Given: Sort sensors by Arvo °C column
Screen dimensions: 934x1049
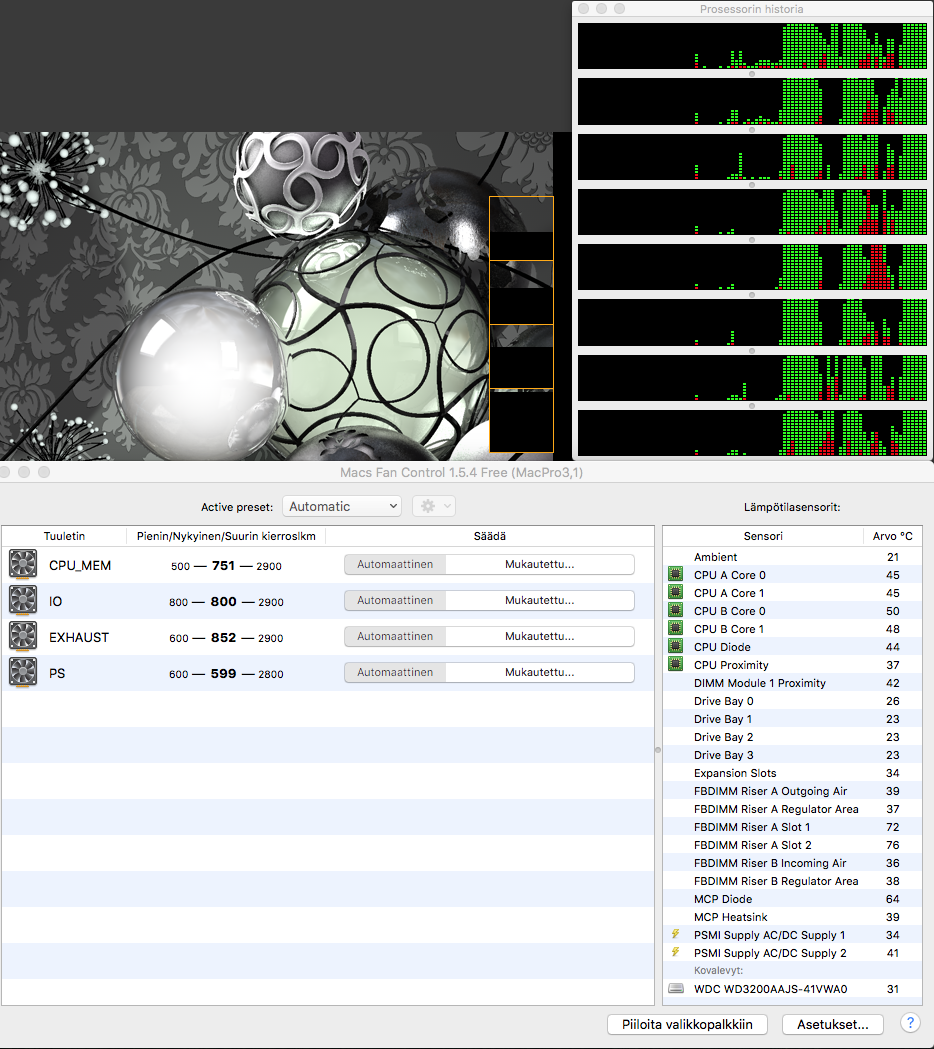Looking at the screenshot, I should coord(892,536).
